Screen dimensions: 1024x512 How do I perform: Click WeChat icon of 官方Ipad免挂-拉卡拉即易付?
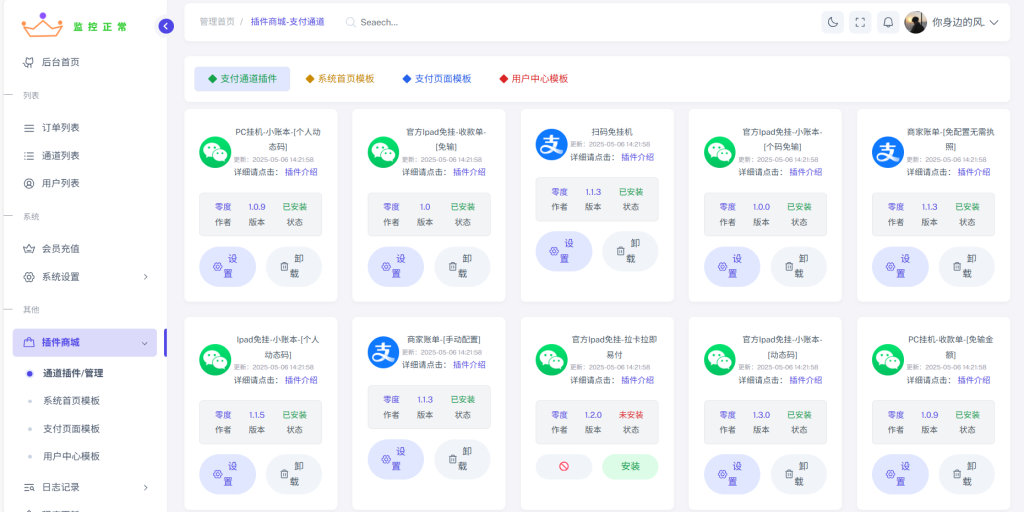click(x=552, y=360)
